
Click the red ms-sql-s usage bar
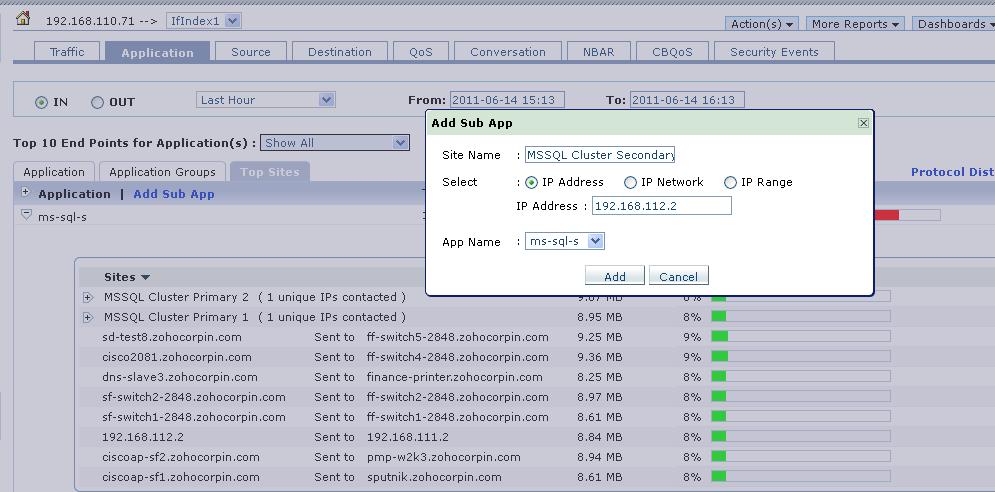[886, 215]
